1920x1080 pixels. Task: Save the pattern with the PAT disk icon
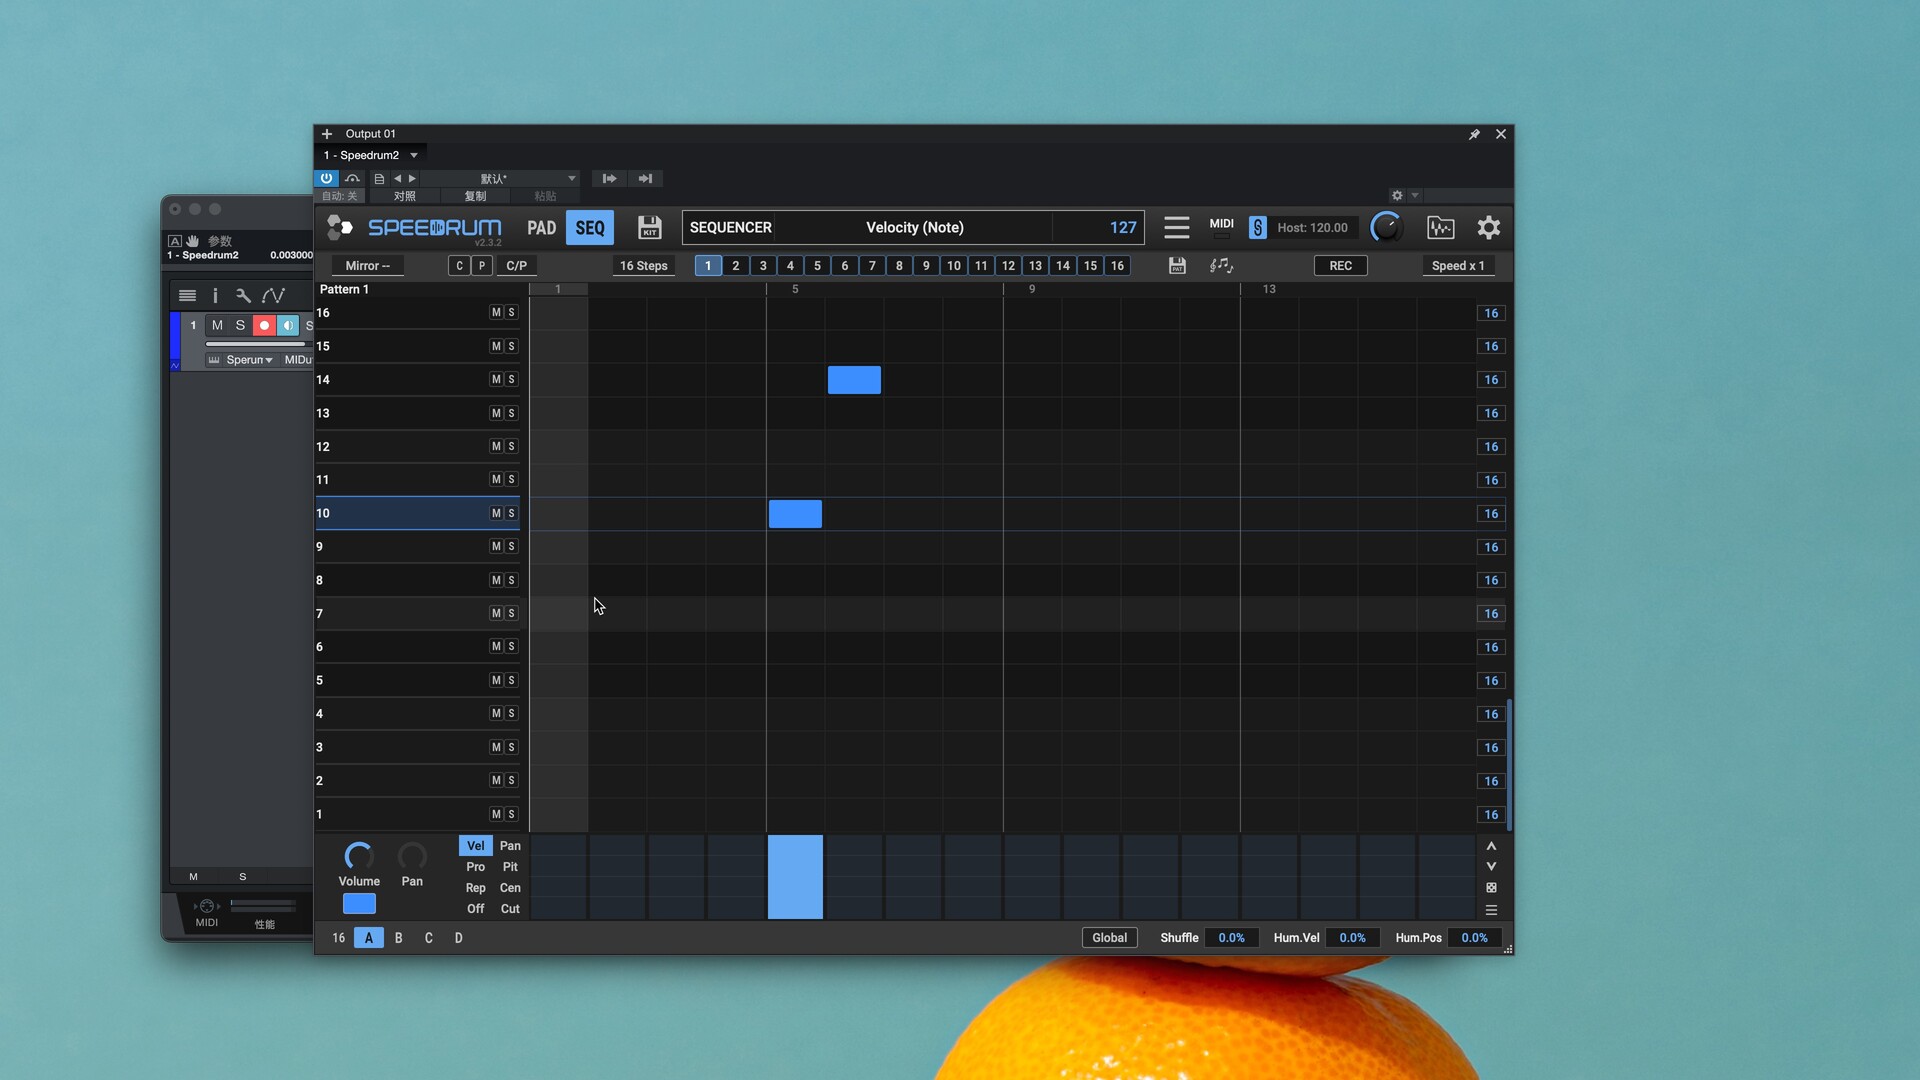tap(1177, 266)
